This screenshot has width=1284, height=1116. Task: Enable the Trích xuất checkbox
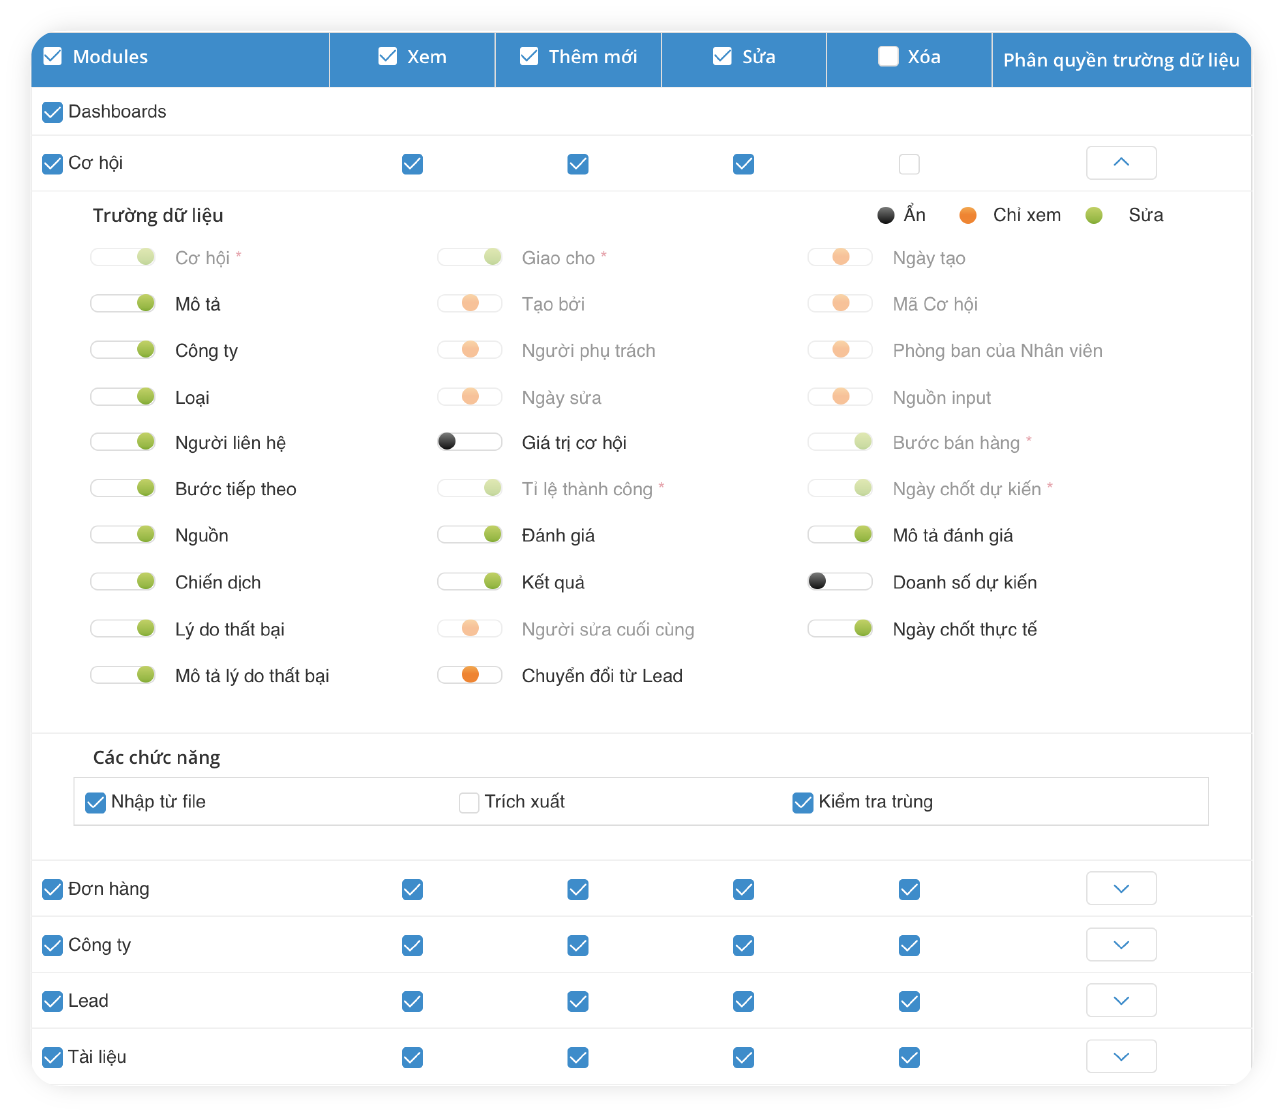pos(469,803)
